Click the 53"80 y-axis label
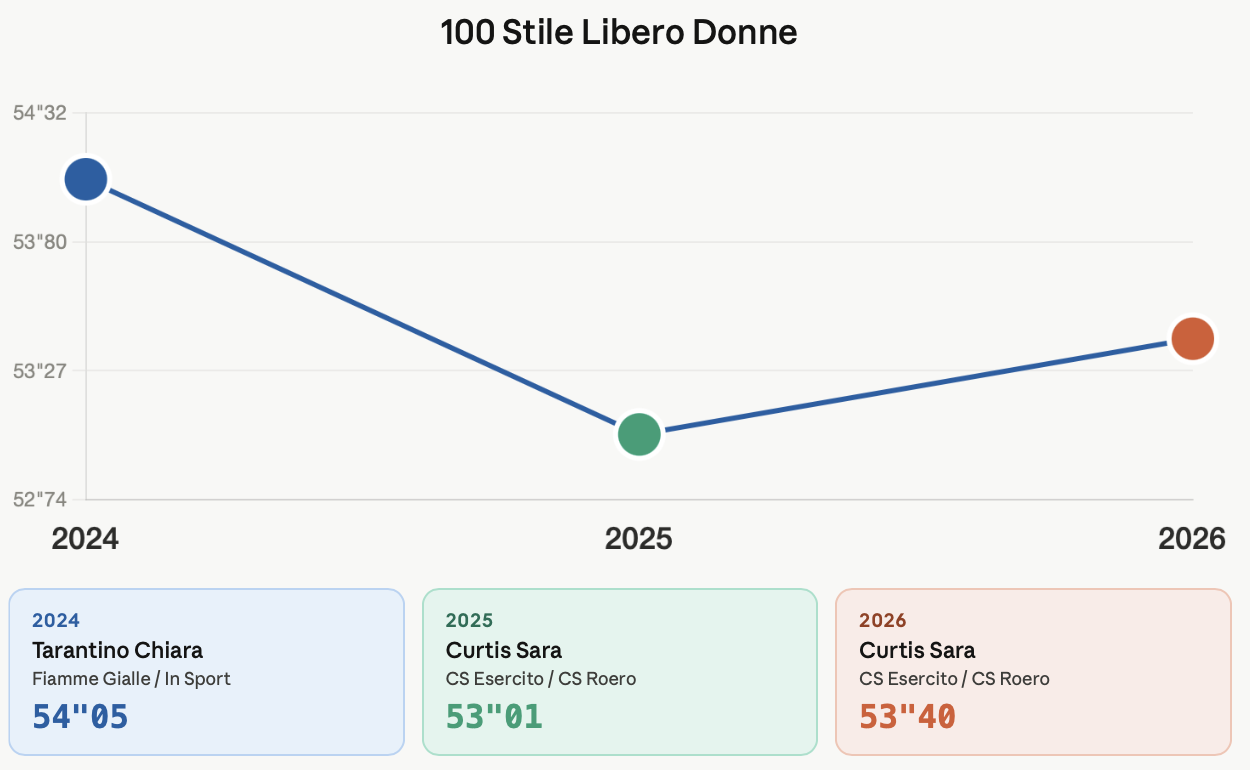The height and width of the screenshot is (770, 1250). (40, 242)
